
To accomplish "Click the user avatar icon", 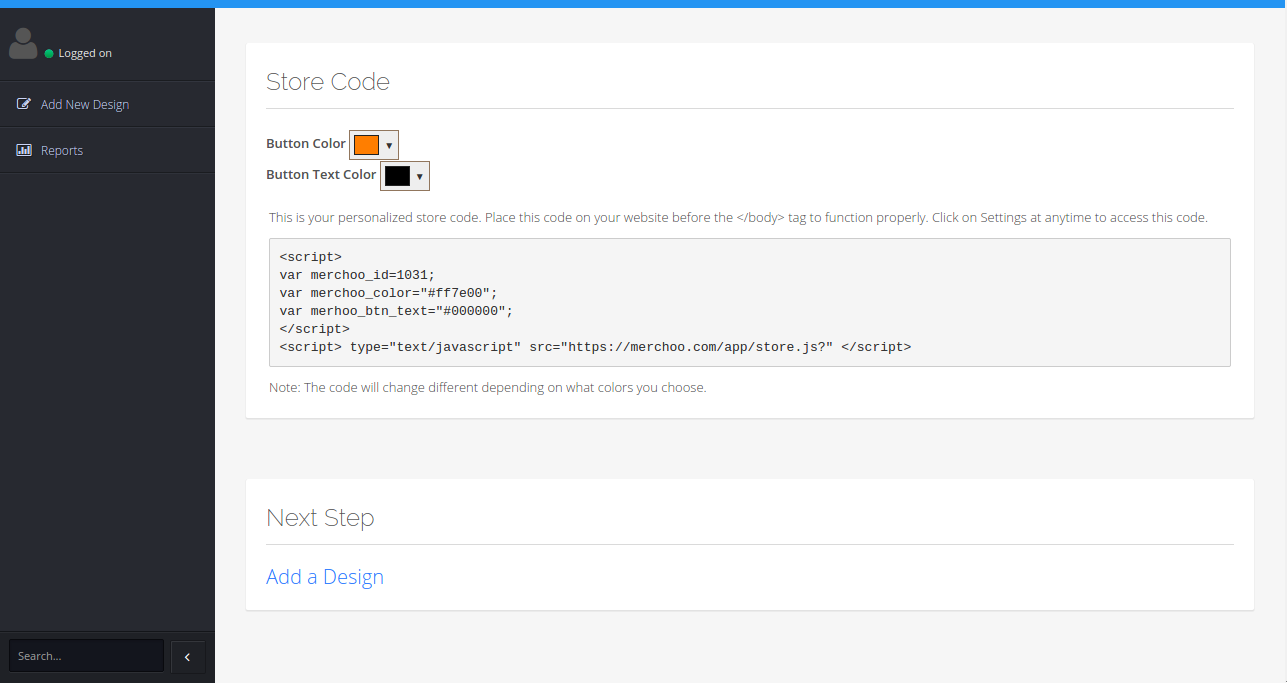I will pos(23,43).
